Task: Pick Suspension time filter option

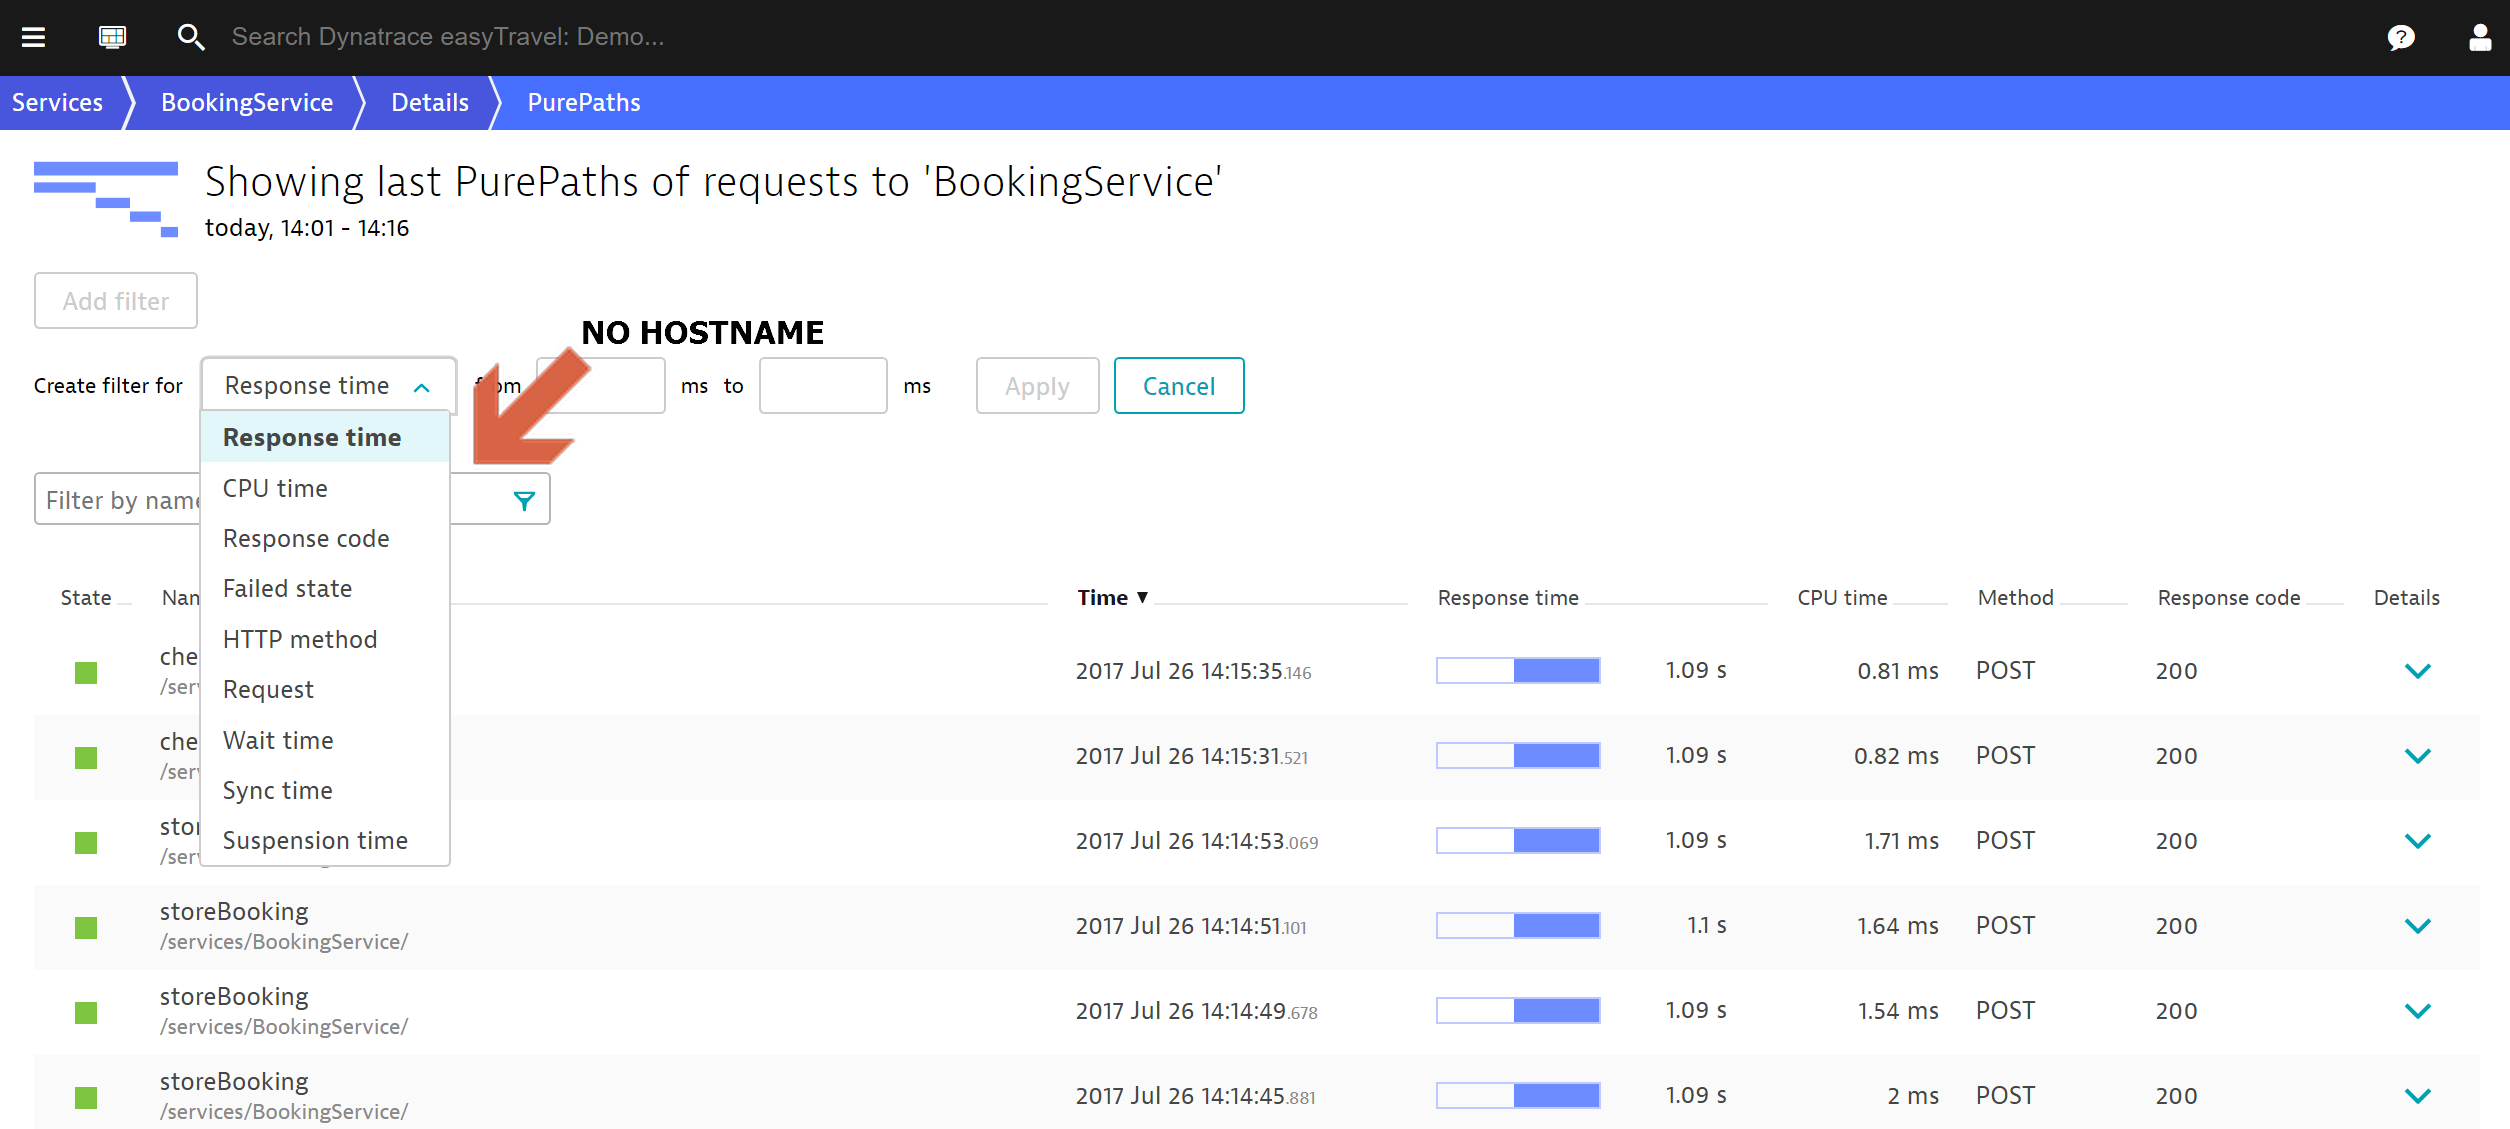Action: (315, 840)
